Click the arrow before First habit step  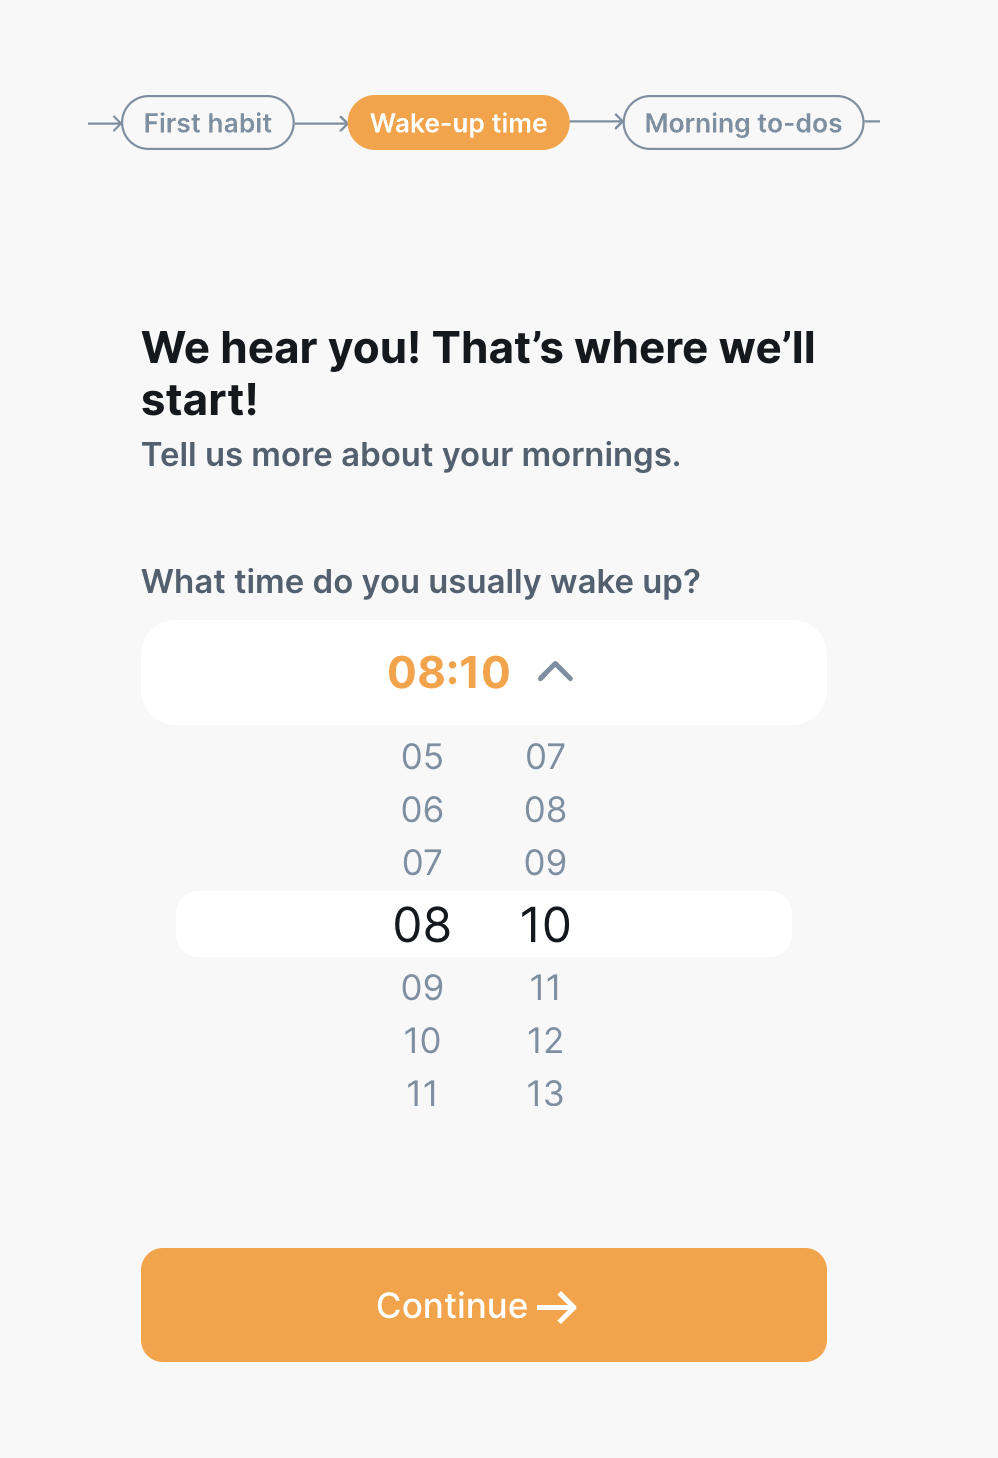pyautogui.click(x=105, y=123)
